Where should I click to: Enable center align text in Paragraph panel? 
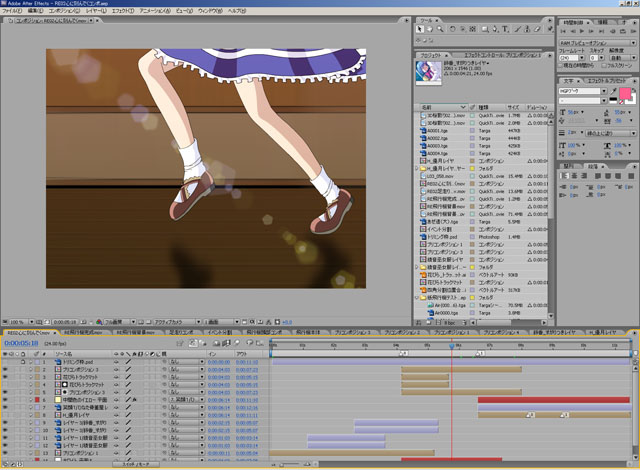click(x=575, y=176)
